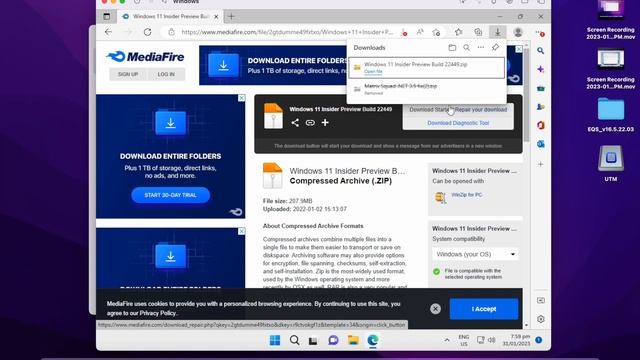Open Chat app on taskbar
Image resolution: width=640 pixels, height=360 pixels.
click(x=333, y=340)
